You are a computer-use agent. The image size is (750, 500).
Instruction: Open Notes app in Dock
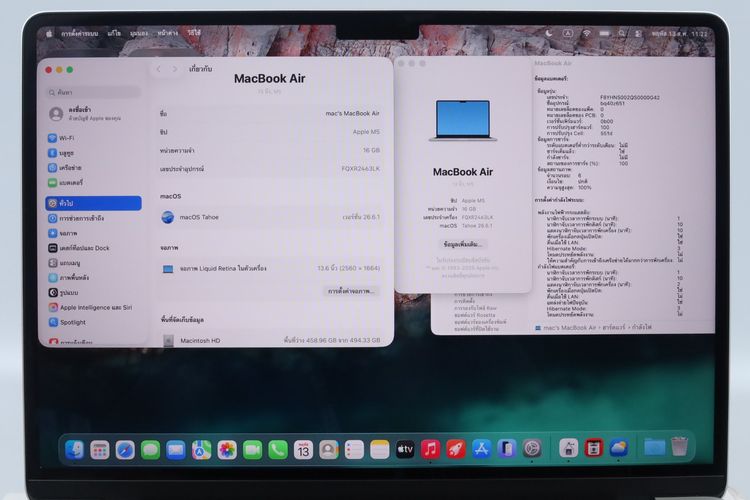tap(380, 450)
